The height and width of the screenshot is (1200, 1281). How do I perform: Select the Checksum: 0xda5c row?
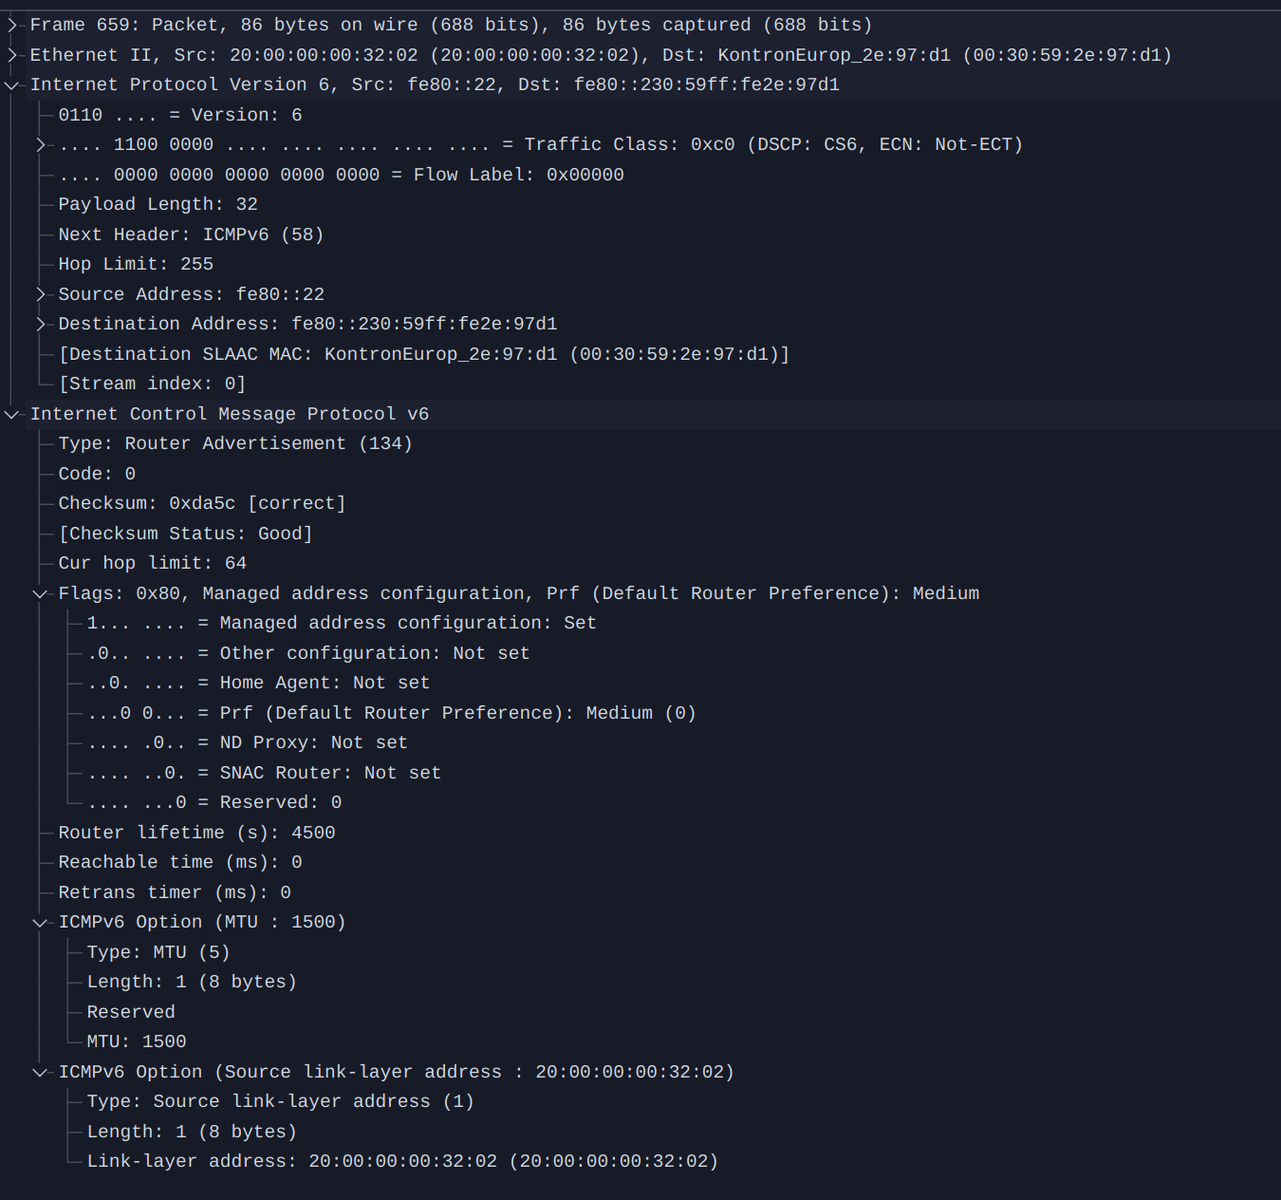click(202, 503)
